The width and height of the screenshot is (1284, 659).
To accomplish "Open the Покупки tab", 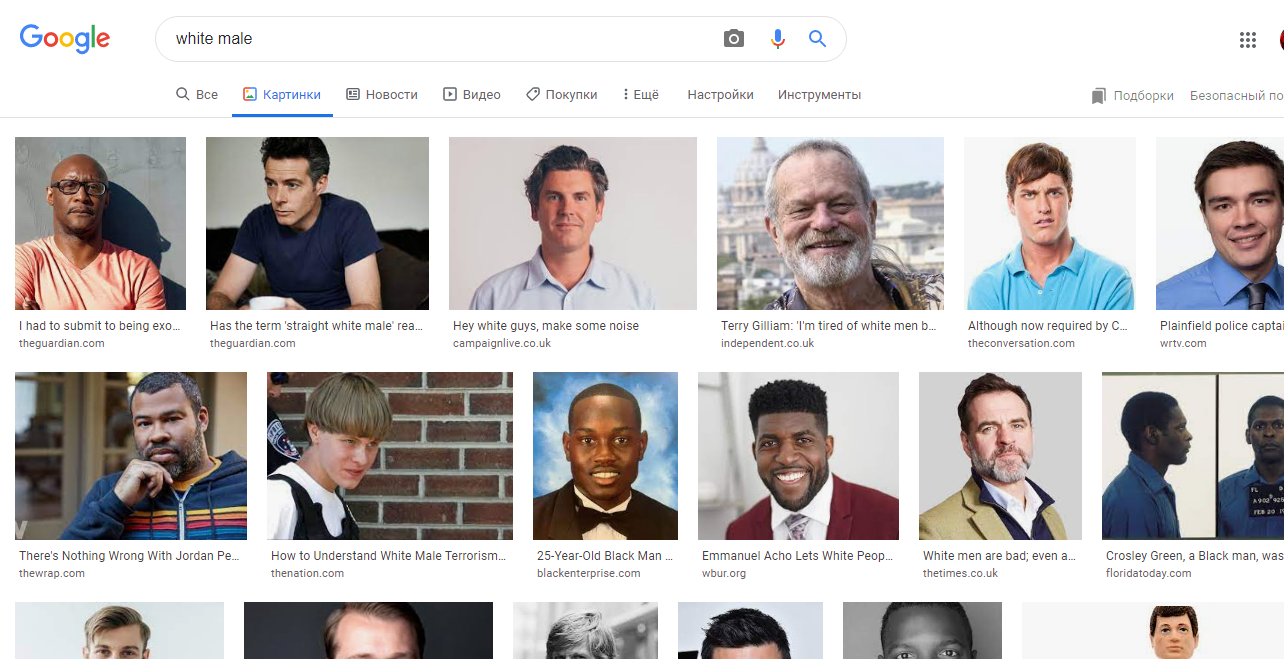I will click(x=562, y=94).
